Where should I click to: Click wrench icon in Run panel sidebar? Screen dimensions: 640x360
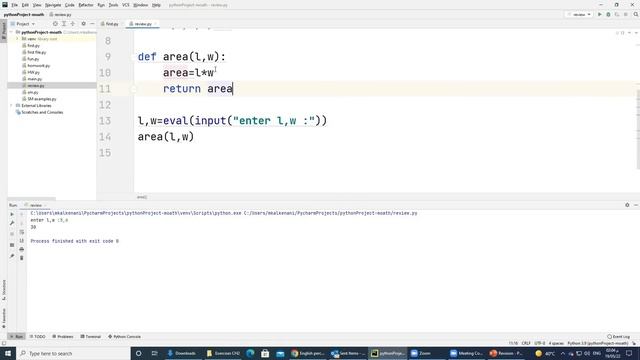pos(12,223)
